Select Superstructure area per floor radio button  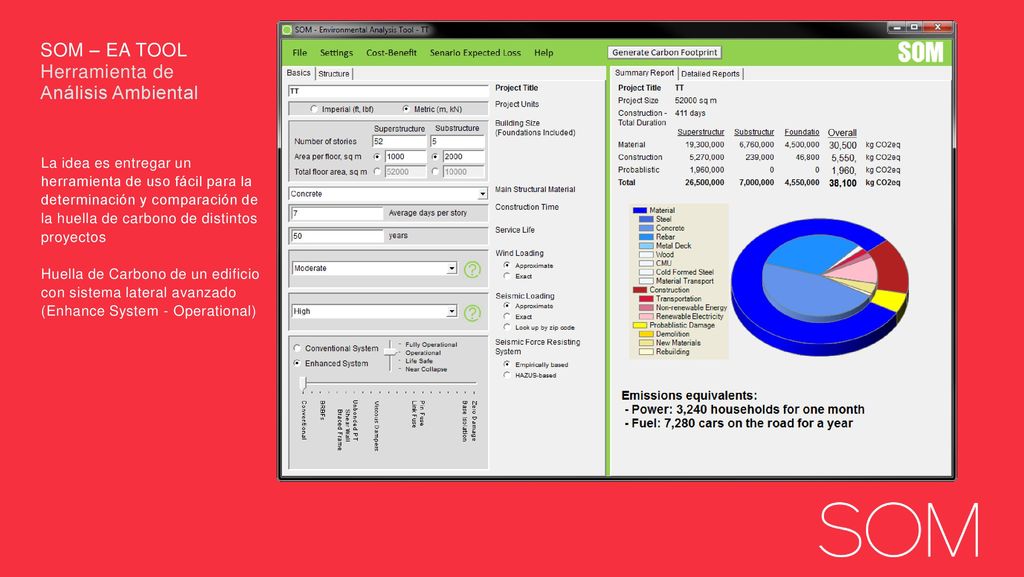pos(377,157)
